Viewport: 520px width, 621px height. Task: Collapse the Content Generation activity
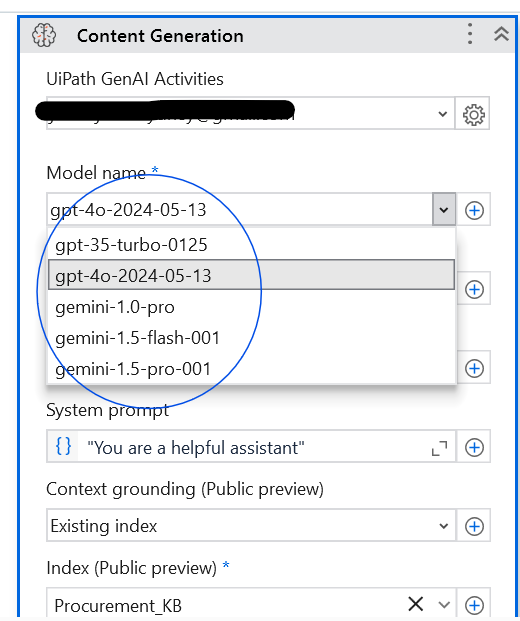(501, 34)
